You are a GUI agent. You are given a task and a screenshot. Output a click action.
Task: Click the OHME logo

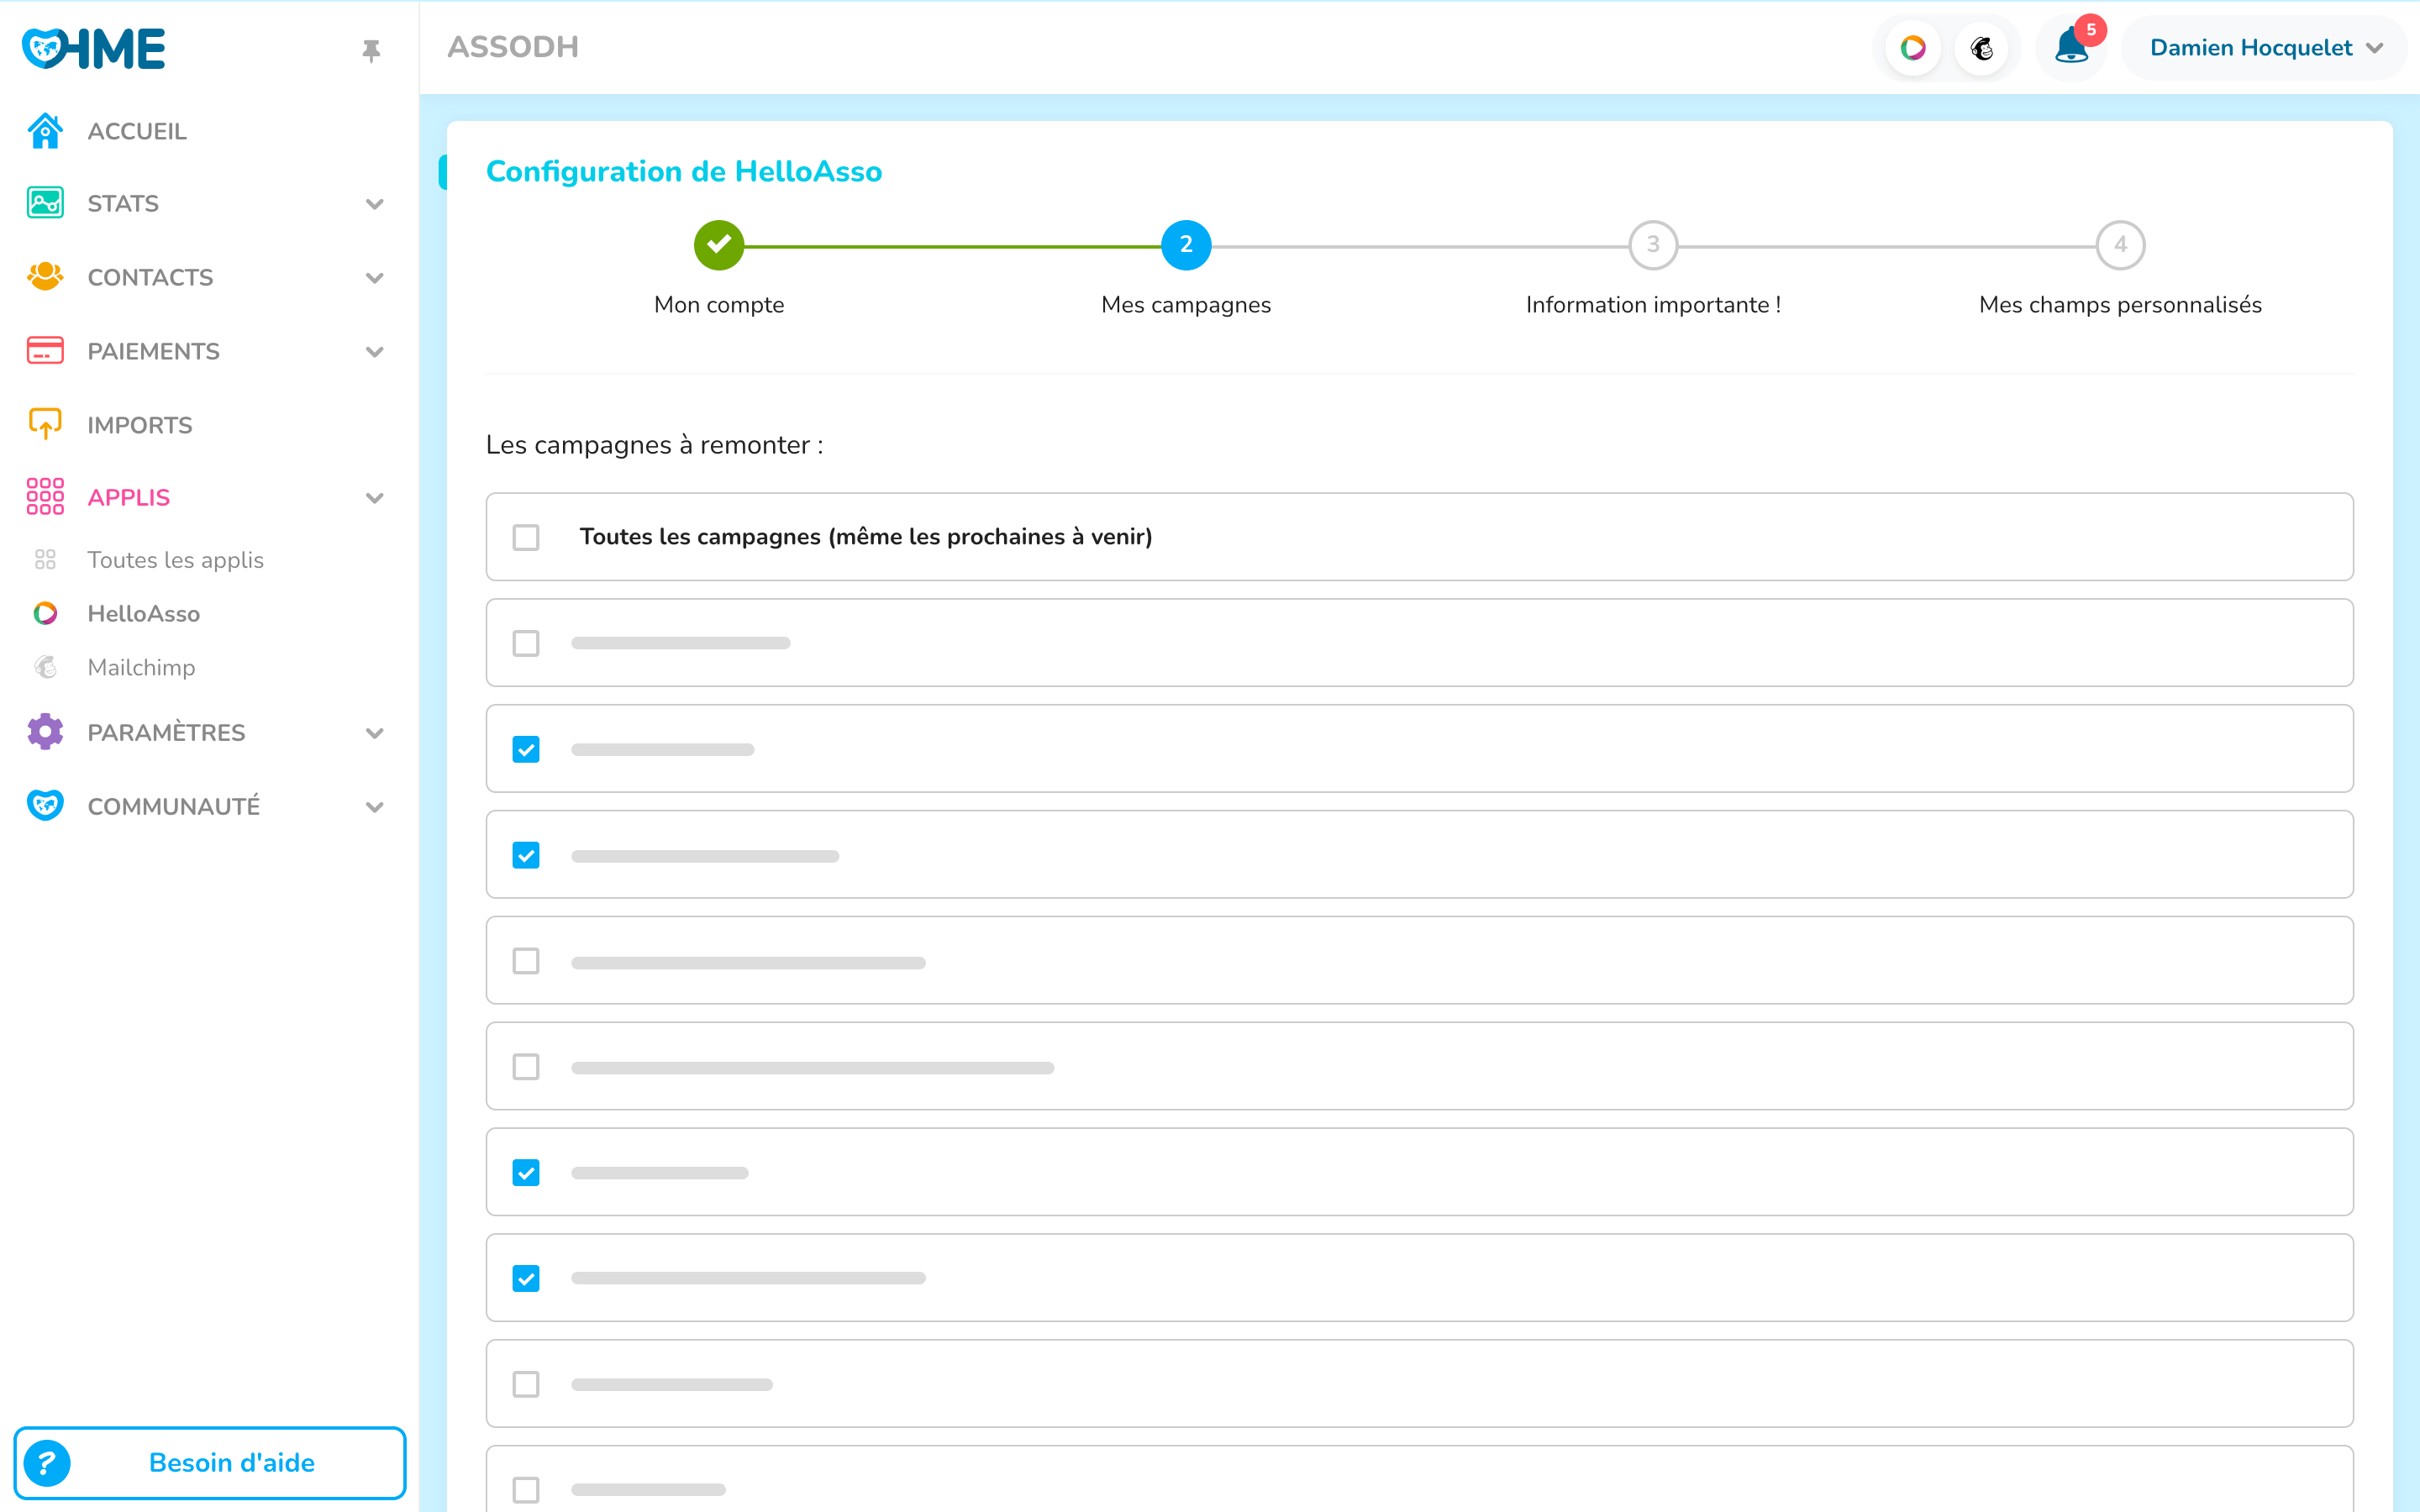coord(94,48)
